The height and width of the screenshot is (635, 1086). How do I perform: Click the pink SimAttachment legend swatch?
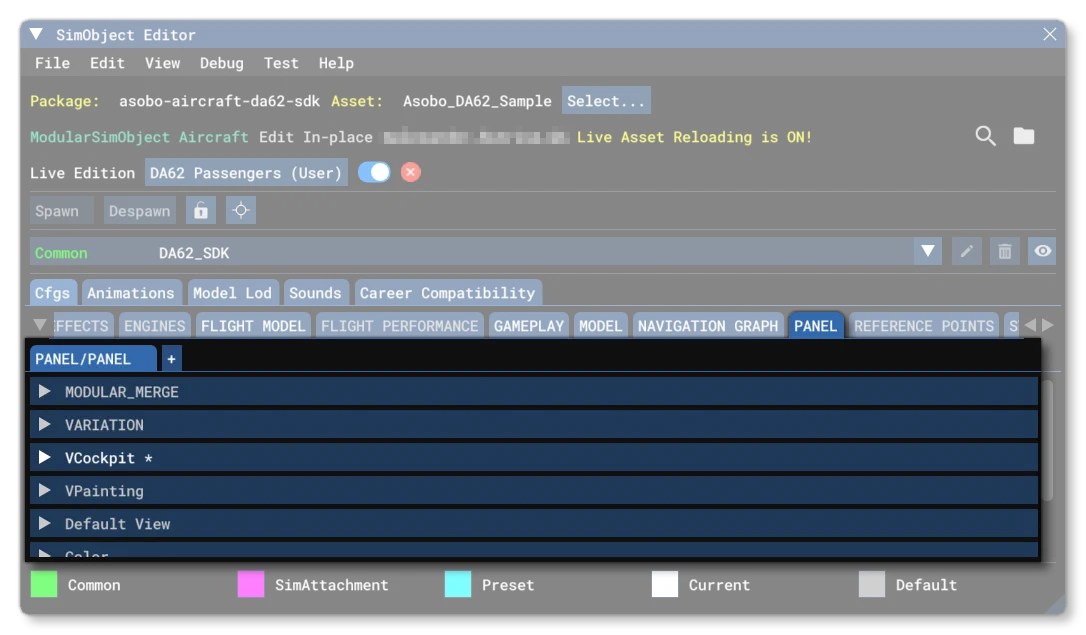tap(251, 584)
